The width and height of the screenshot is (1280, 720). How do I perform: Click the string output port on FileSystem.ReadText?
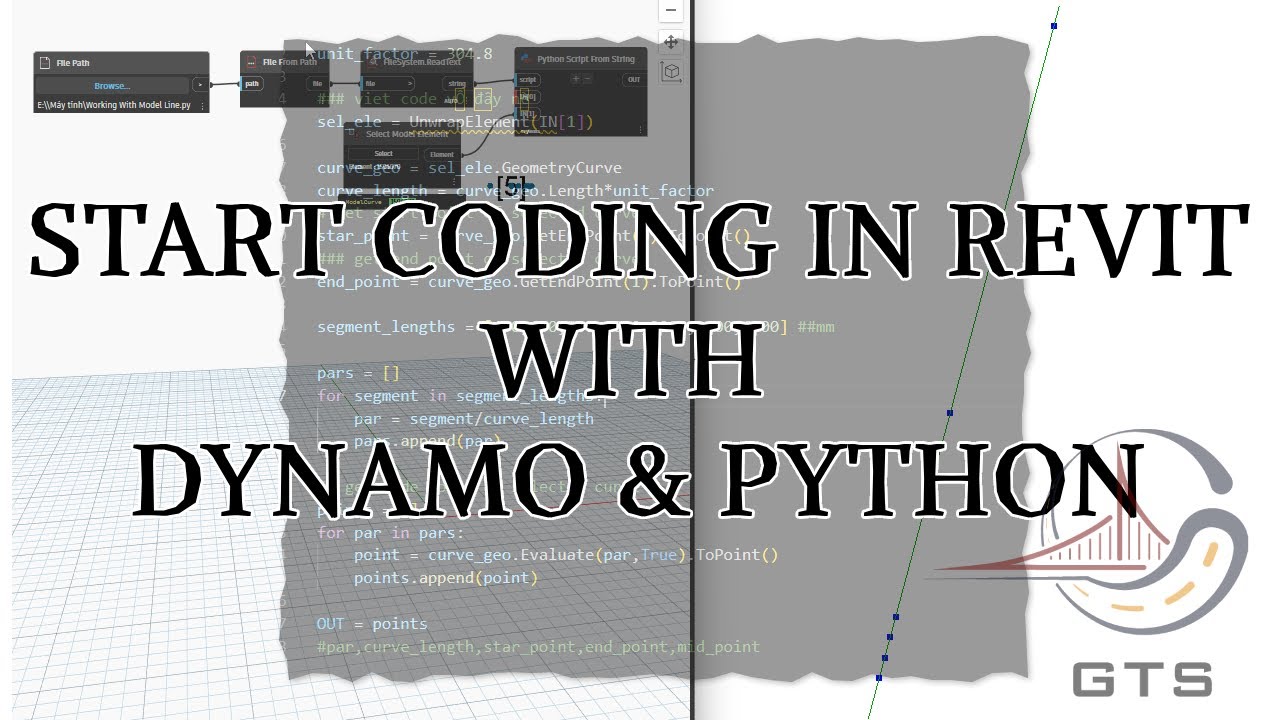tap(457, 84)
